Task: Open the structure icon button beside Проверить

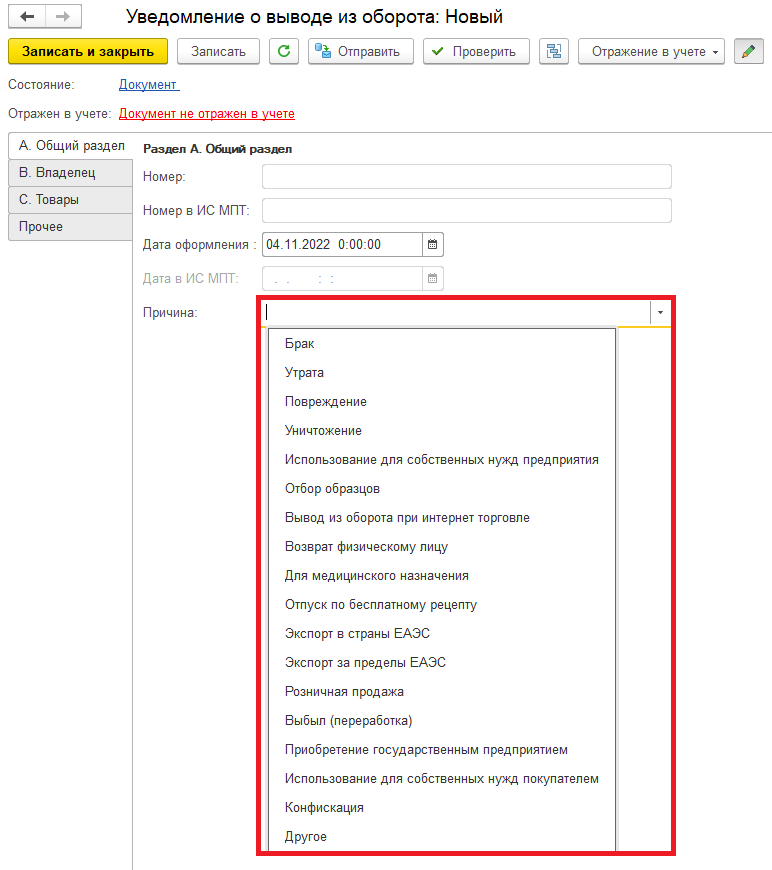Action: [554, 52]
